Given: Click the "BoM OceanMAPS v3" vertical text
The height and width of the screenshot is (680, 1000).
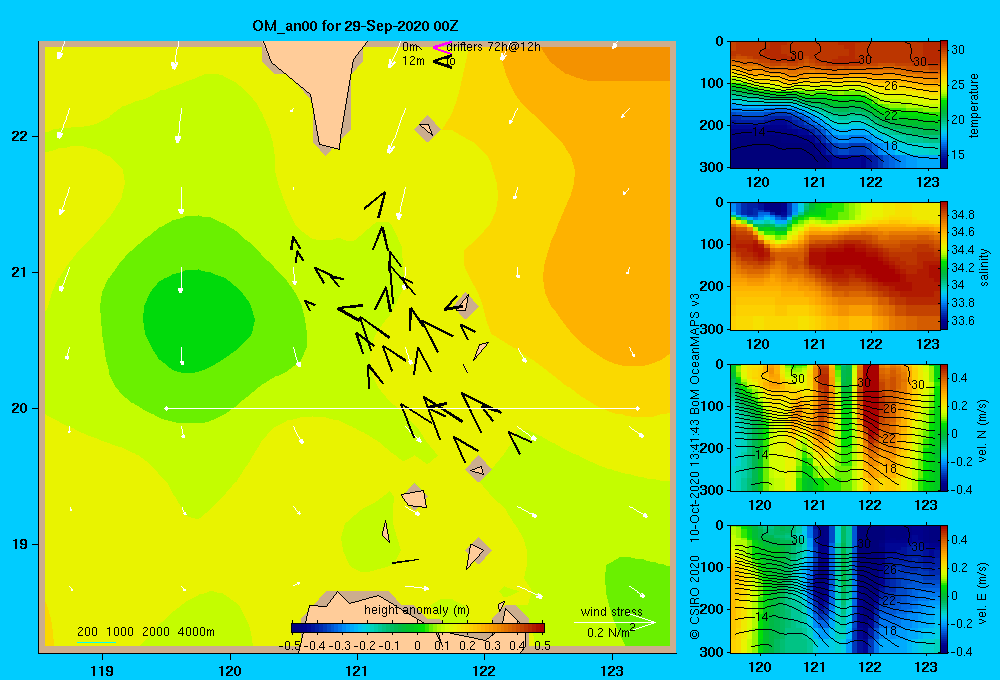Looking at the screenshot, I should 695,355.
